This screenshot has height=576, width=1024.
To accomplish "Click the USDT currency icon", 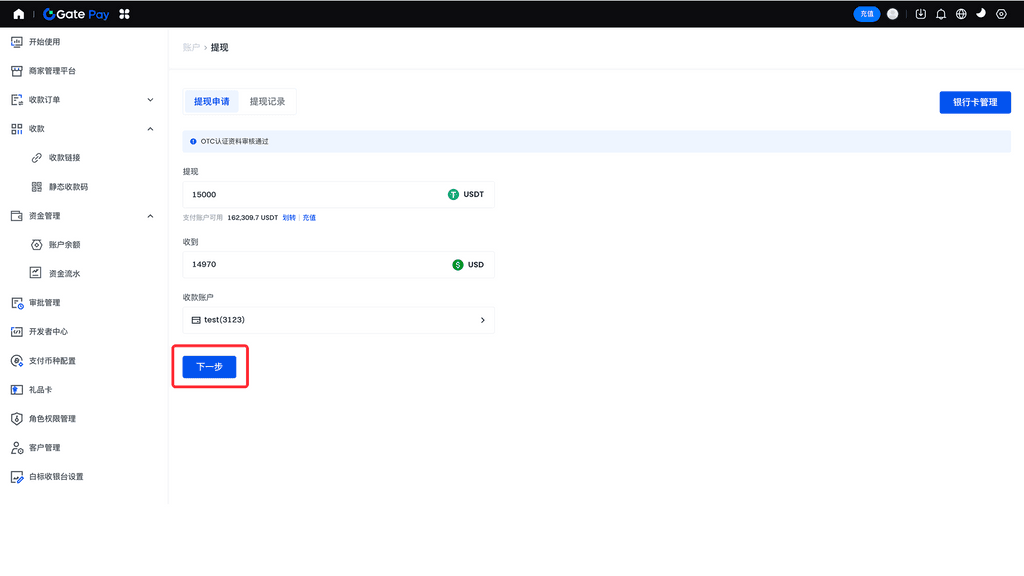I will [x=453, y=195].
